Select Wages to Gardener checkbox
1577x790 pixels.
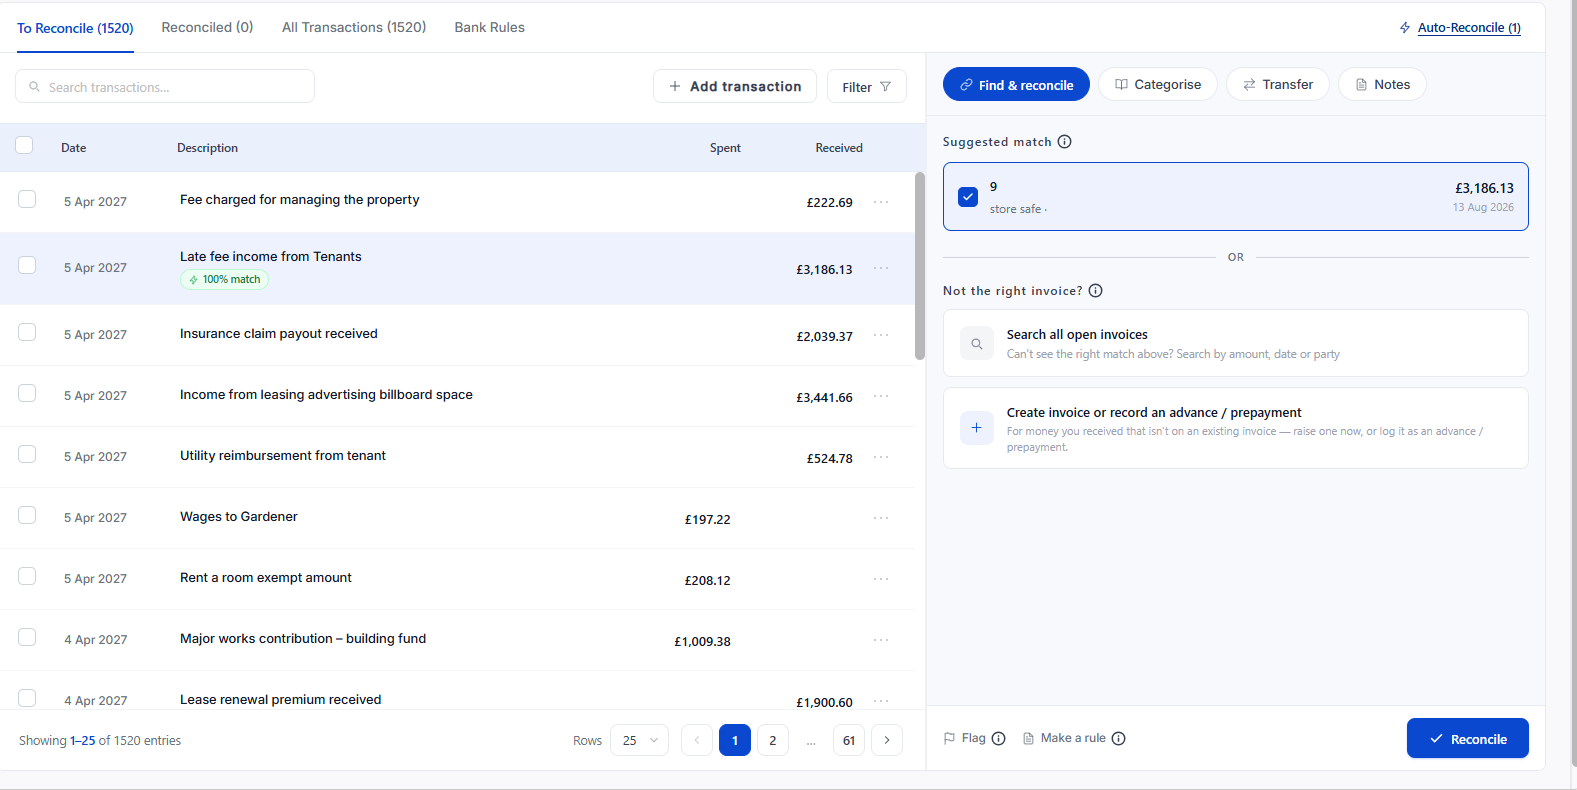click(27, 515)
